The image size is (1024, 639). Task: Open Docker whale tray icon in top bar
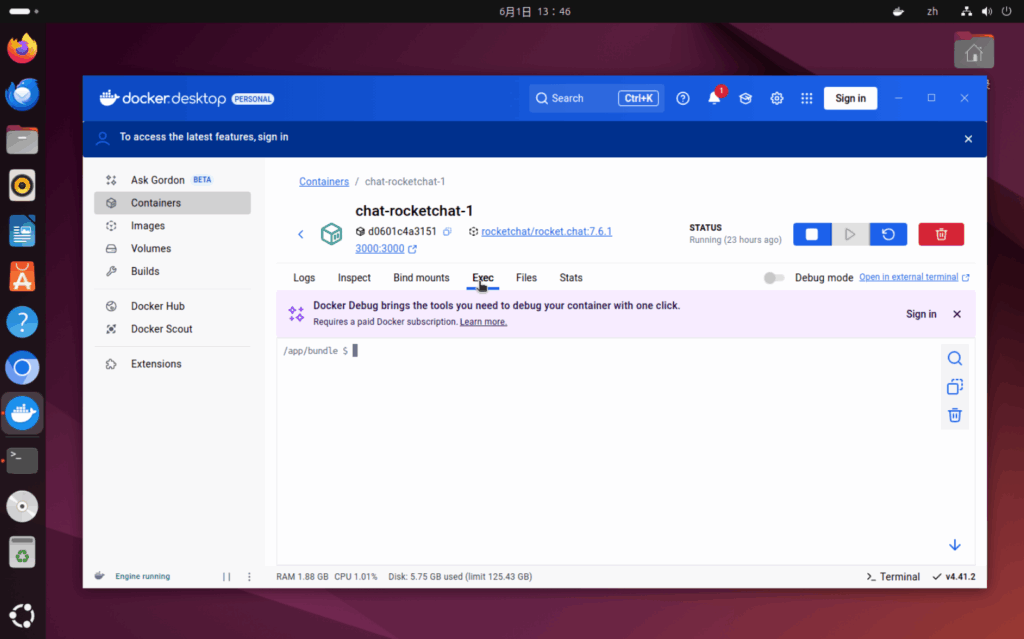(x=899, y=11)
